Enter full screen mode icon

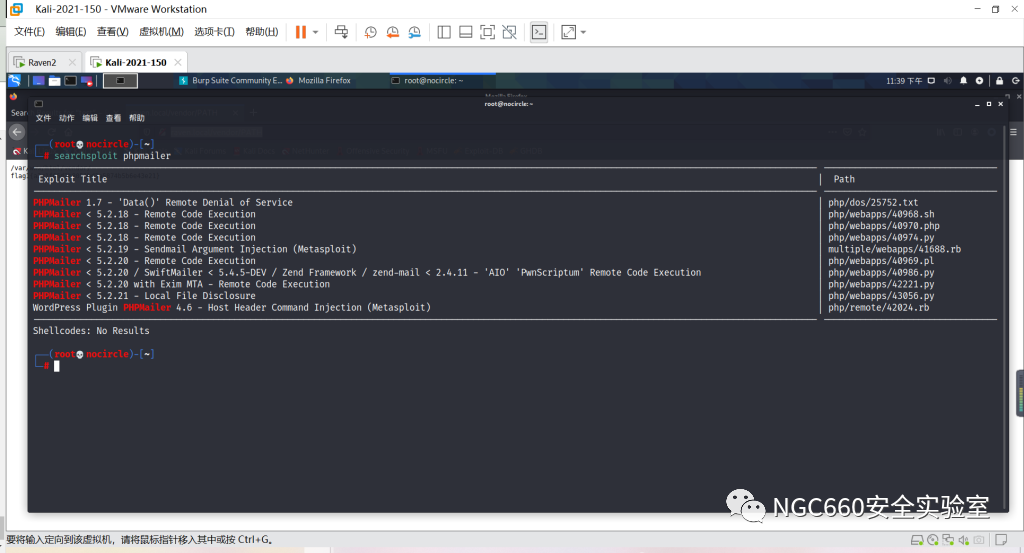(x=487, y=32)
